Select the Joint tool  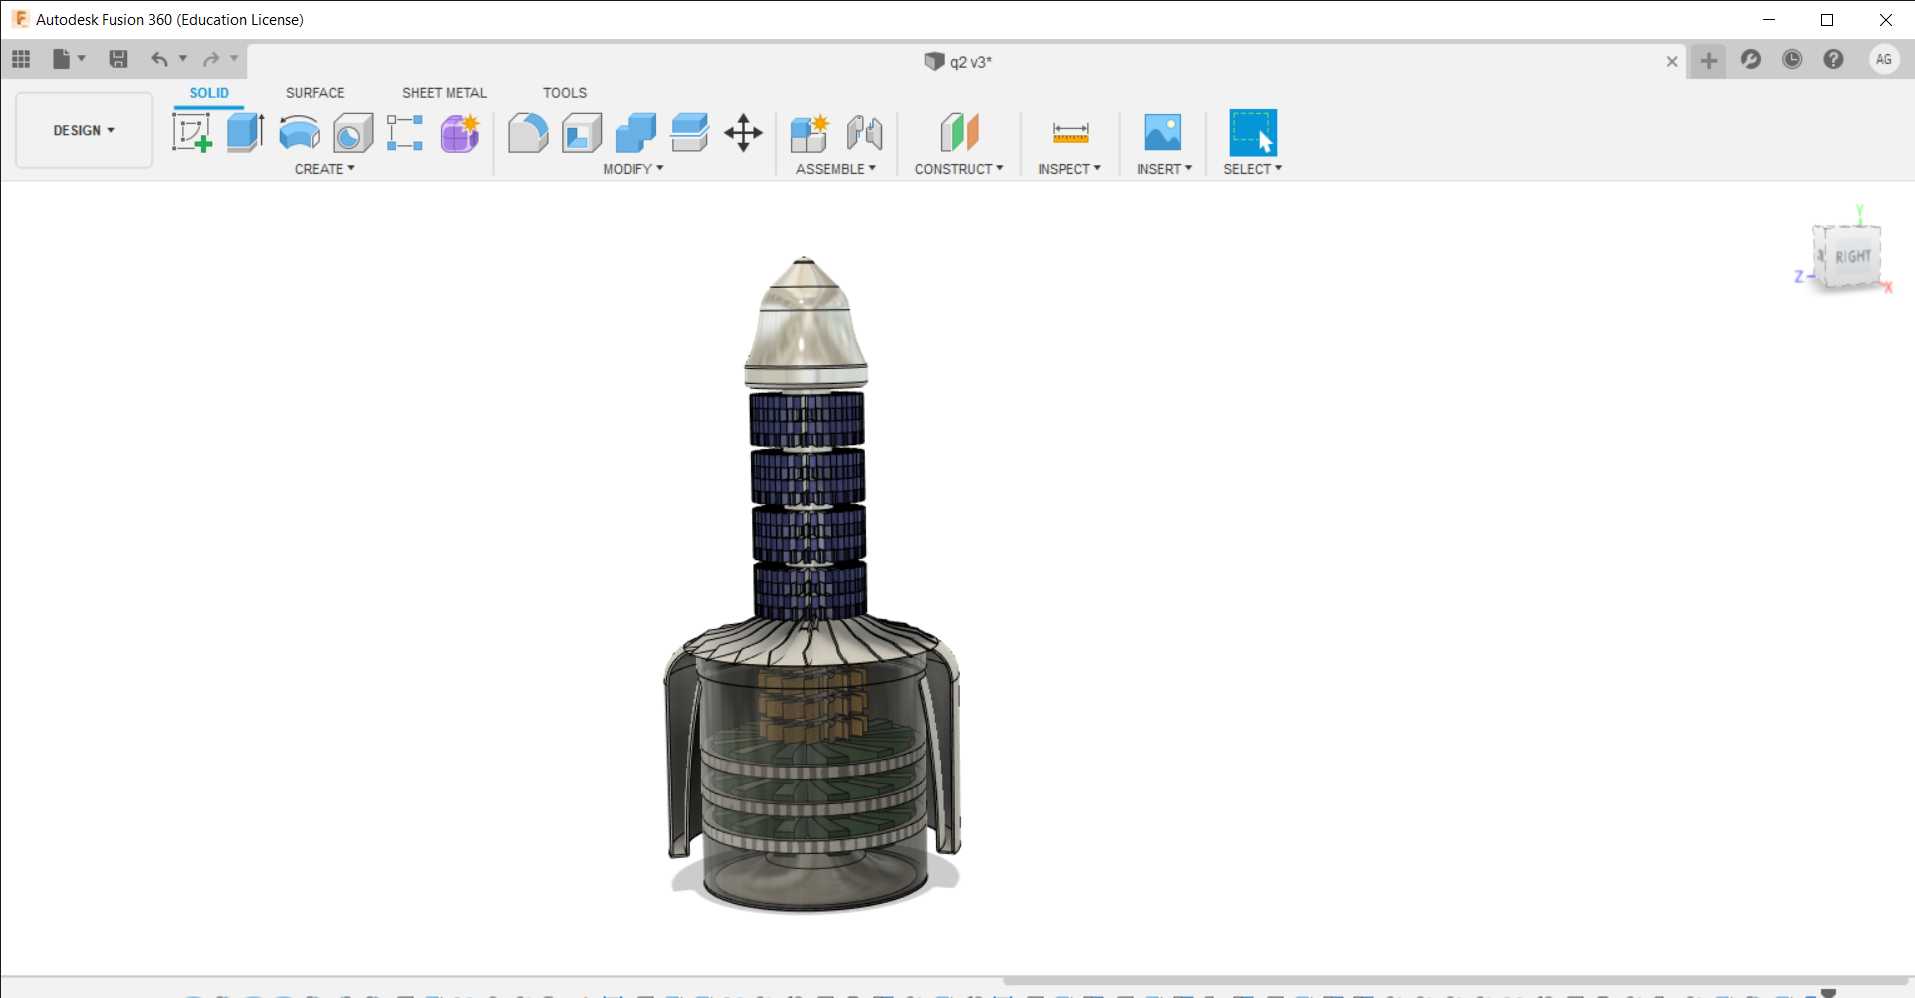[864, 132]
